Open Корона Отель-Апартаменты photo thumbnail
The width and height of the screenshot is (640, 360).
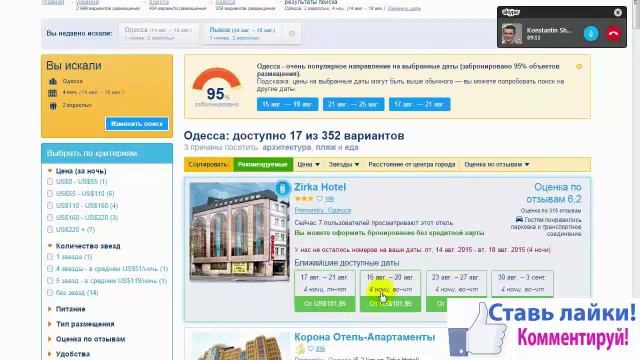(x=240, y=346)
